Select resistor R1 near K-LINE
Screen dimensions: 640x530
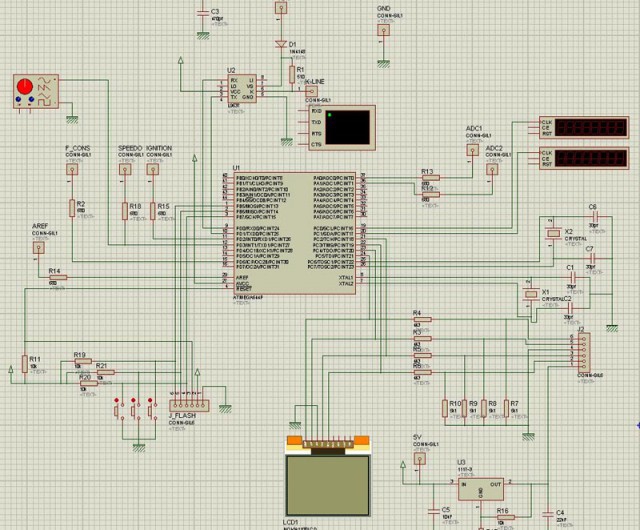(292, 74)
